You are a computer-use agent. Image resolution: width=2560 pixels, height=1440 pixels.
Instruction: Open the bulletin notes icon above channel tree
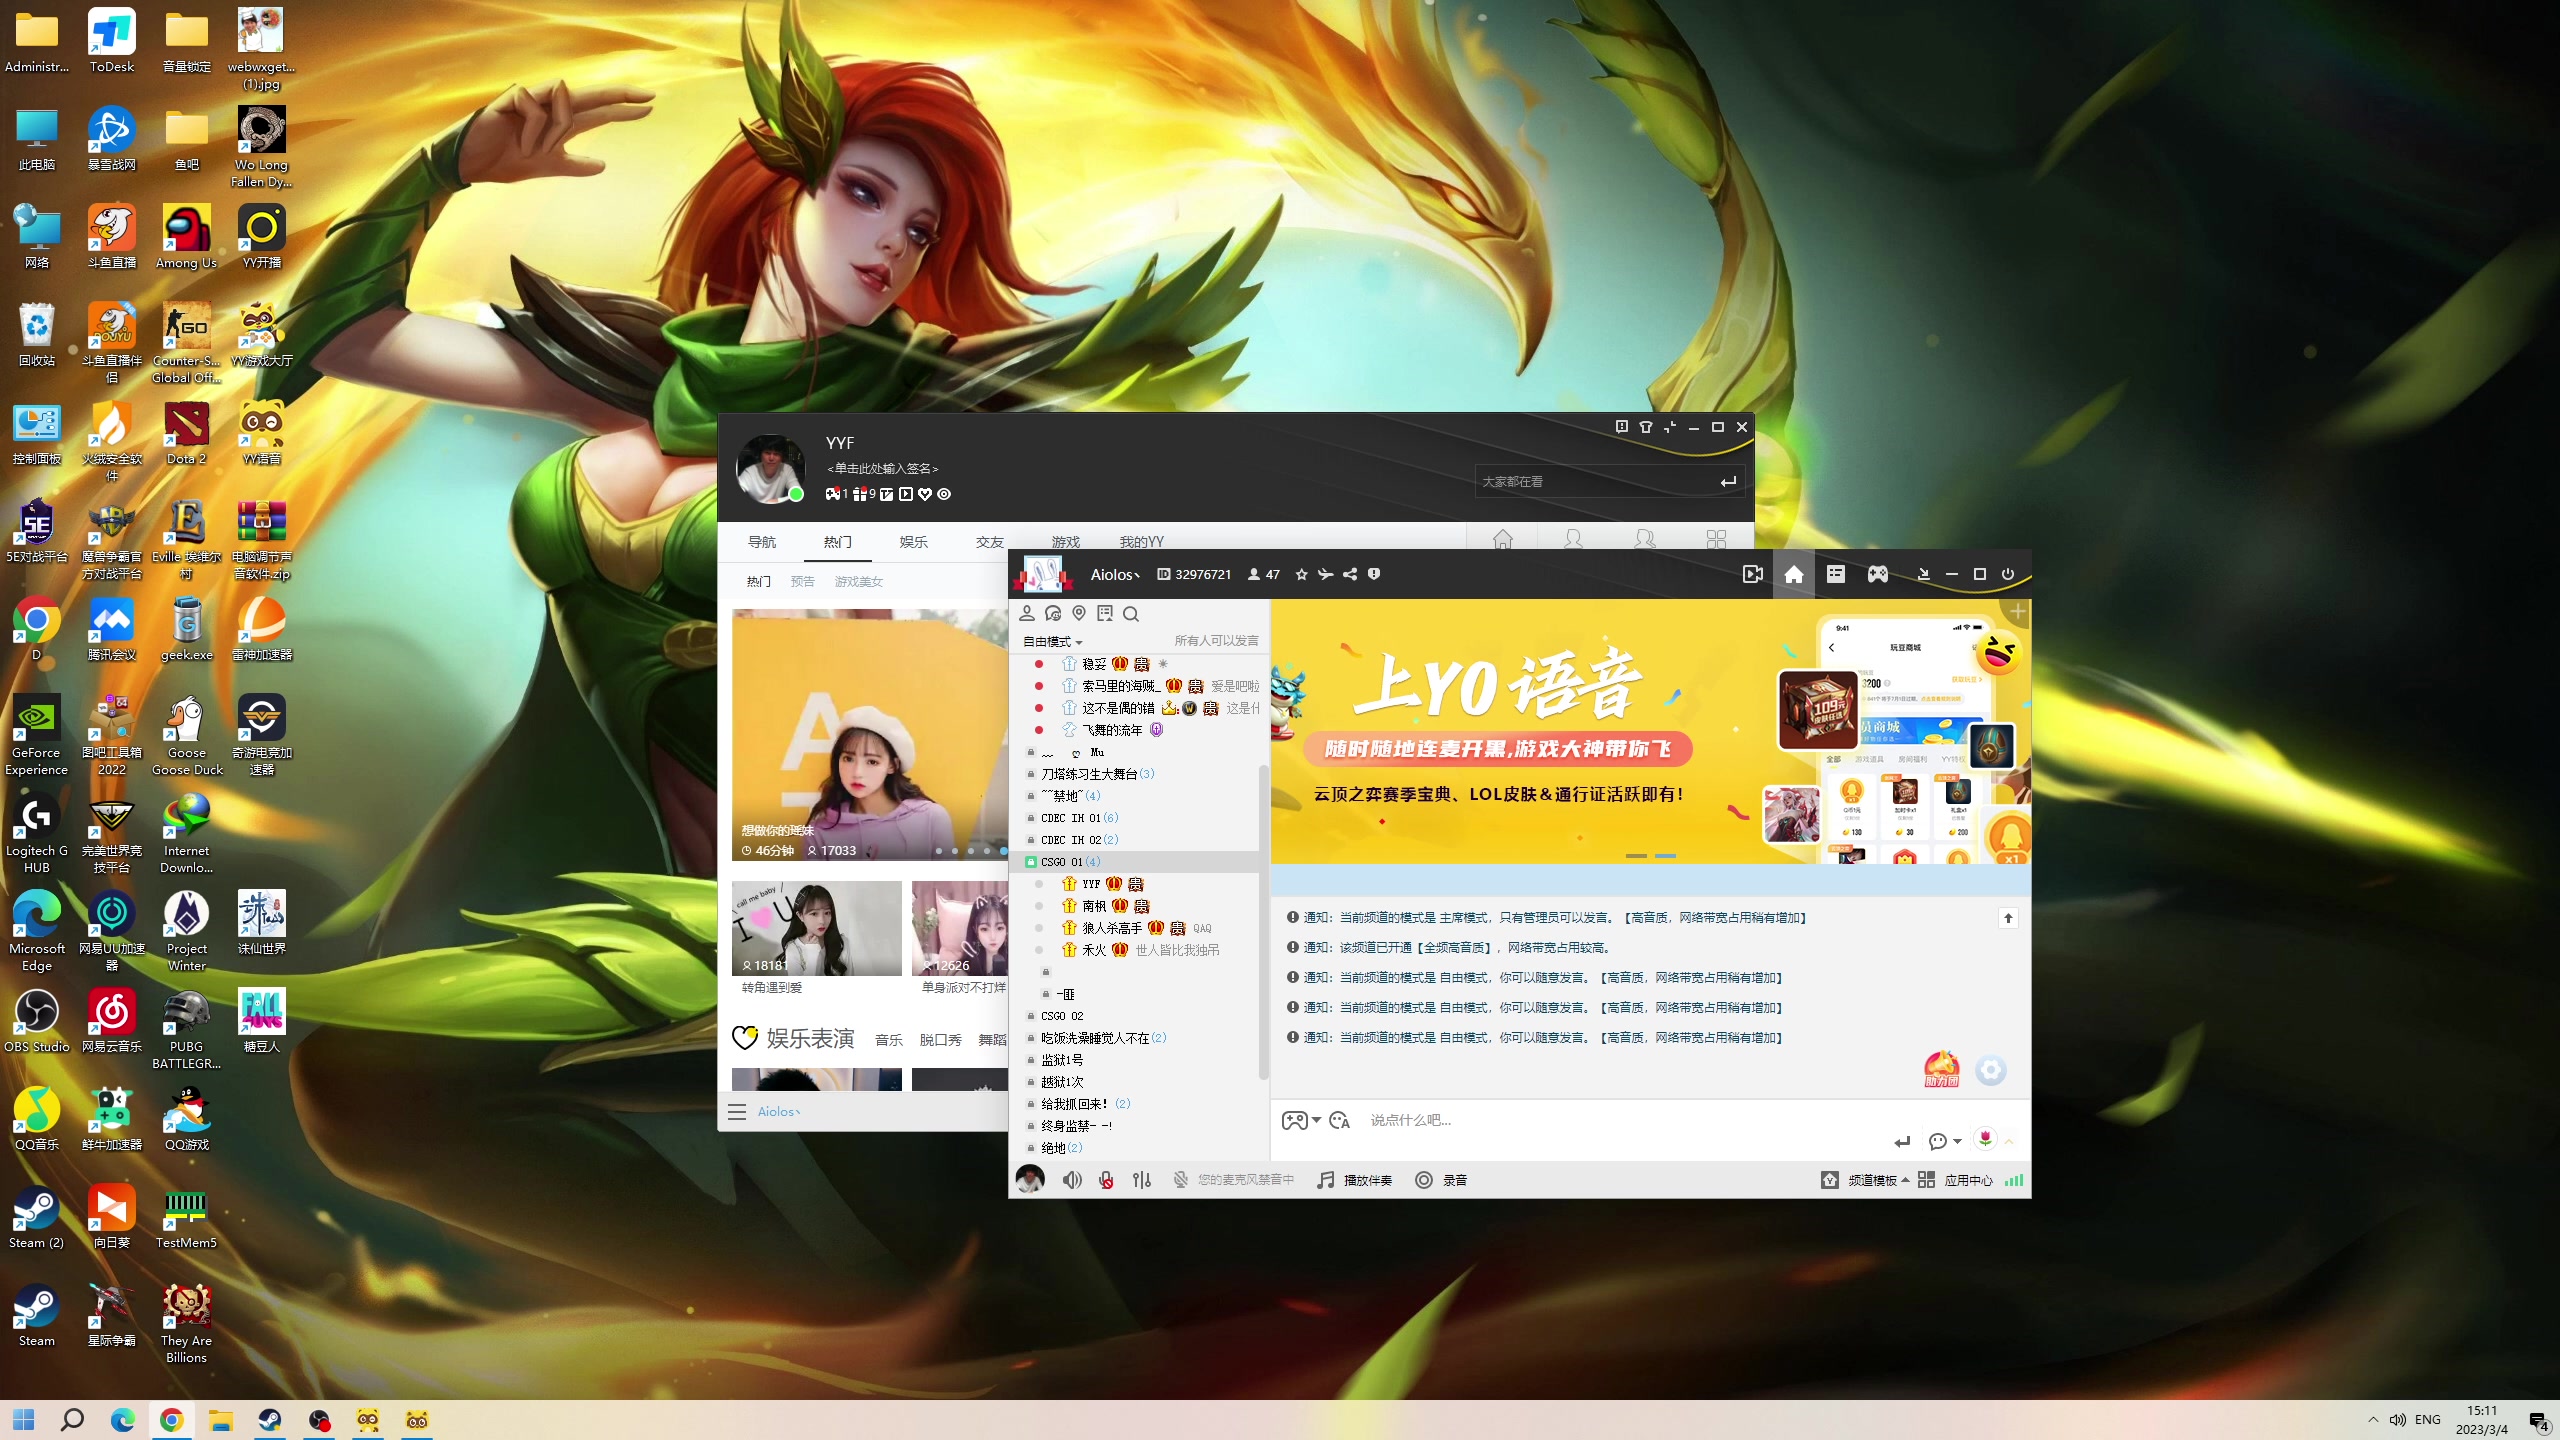click(x=1105, y=613)
